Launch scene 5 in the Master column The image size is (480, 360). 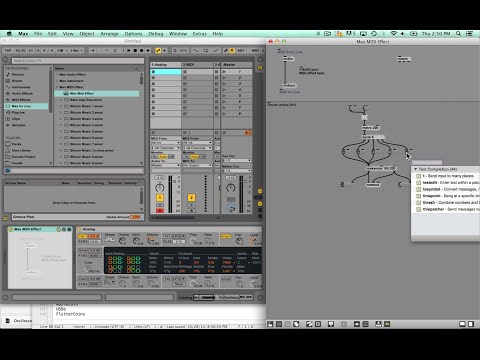pos(224,96)
